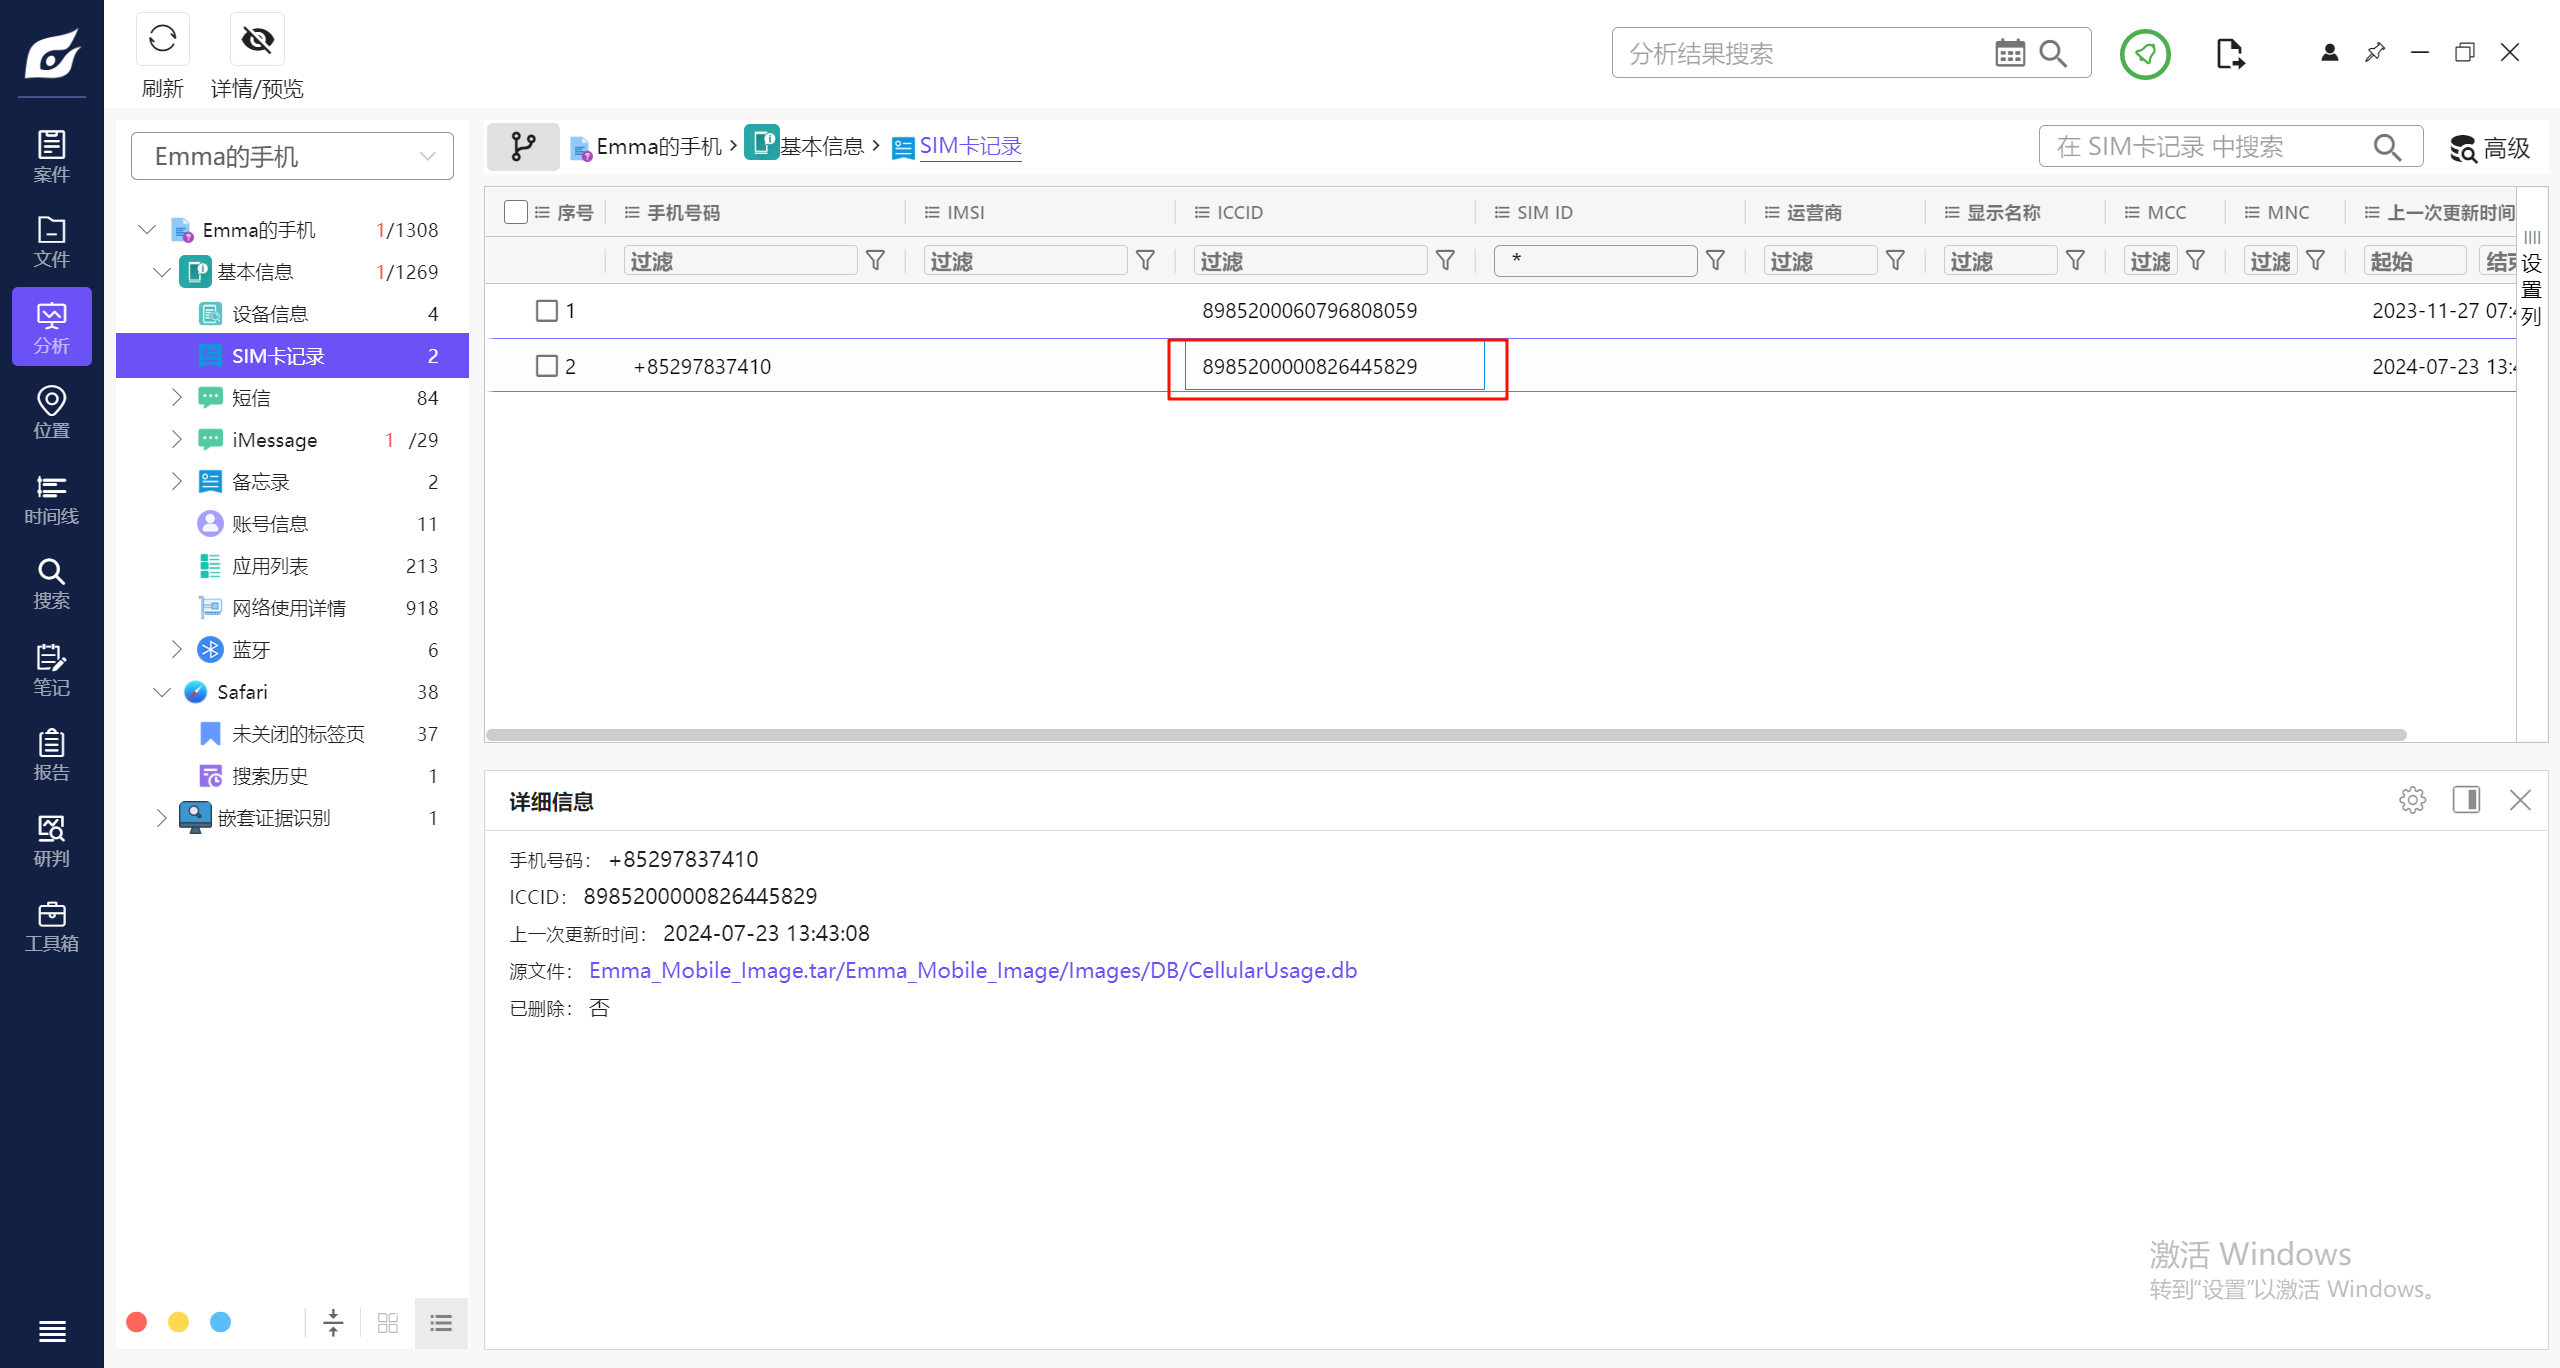Click the calendar icon in analysis search

2009,54
